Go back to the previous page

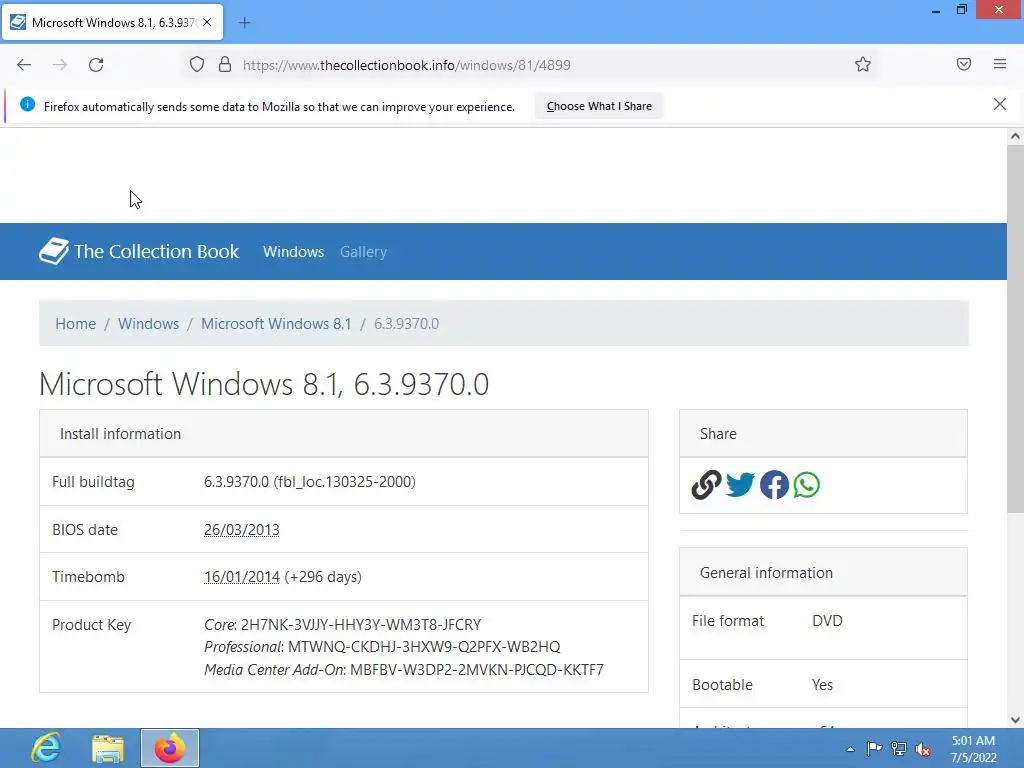[24, 65]
